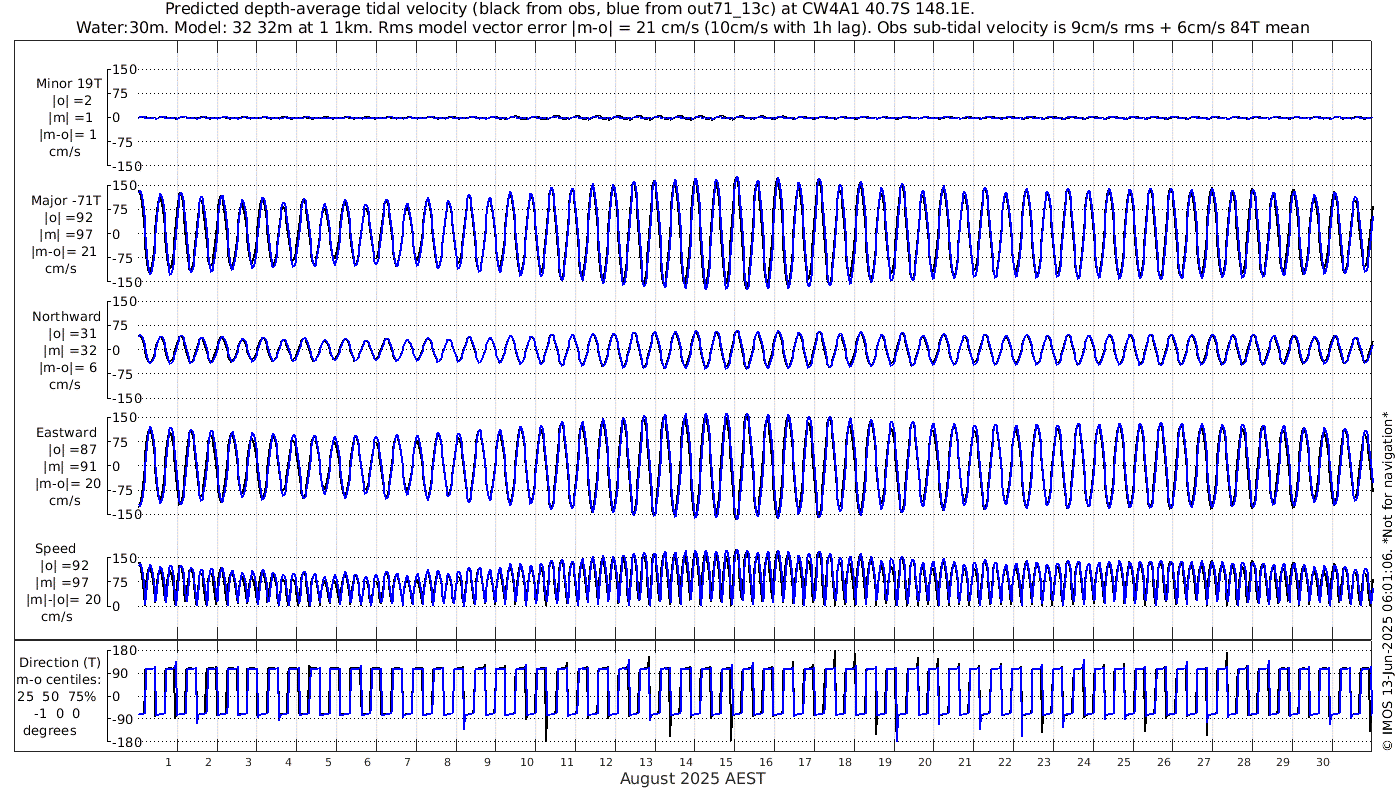The height and width of the screenshot is (800, 1400).
Task: Click the '|m-o|= 21' statistic in the Major panel
Action: pos(66,252)
